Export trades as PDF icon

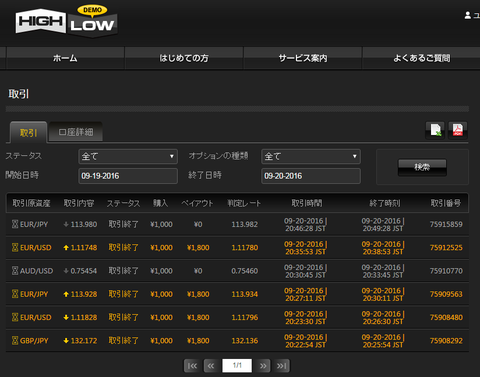pos(458,130)
